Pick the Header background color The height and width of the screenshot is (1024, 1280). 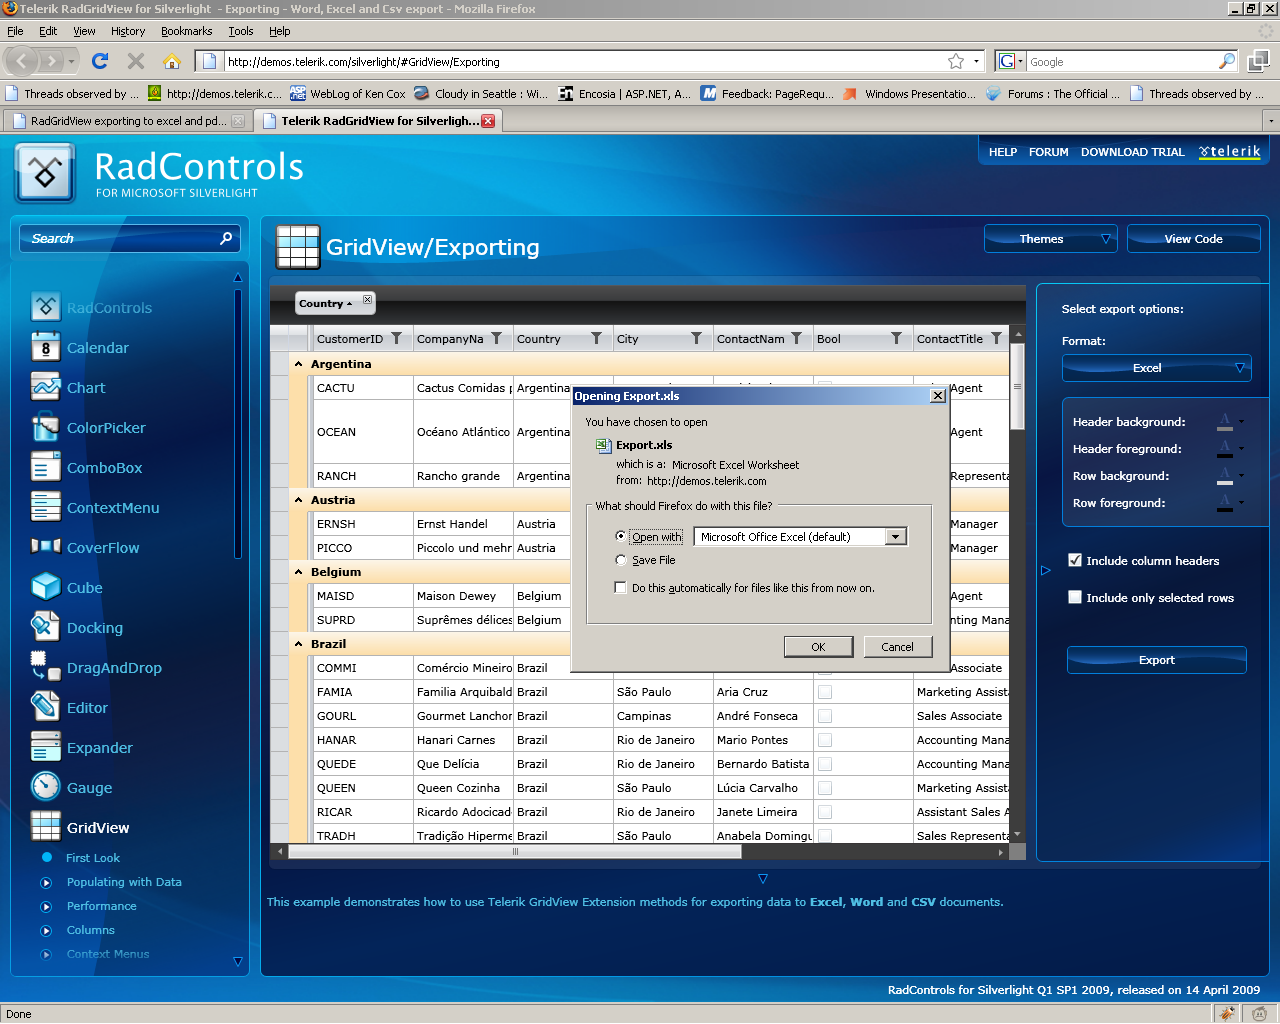point(1230,422)
